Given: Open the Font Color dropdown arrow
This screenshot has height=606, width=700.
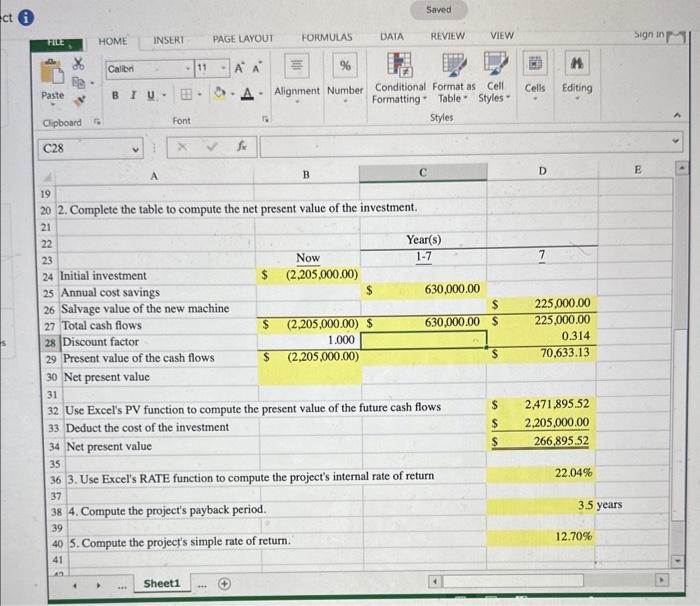Looking at the screenshot, I should [x=261, y=94].
